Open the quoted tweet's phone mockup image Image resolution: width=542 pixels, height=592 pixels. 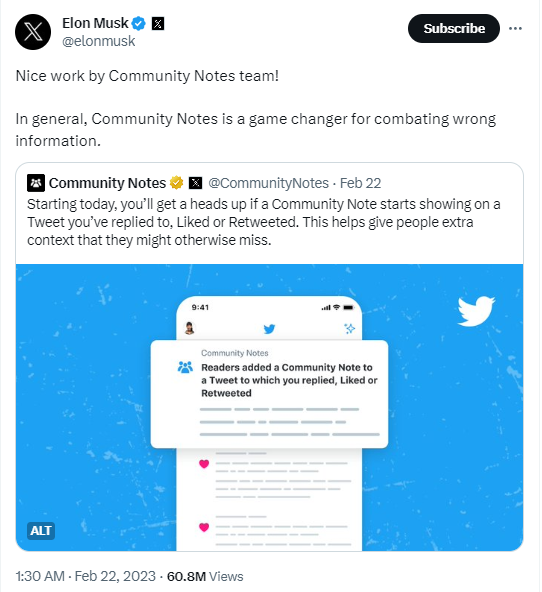coord(269,407)
